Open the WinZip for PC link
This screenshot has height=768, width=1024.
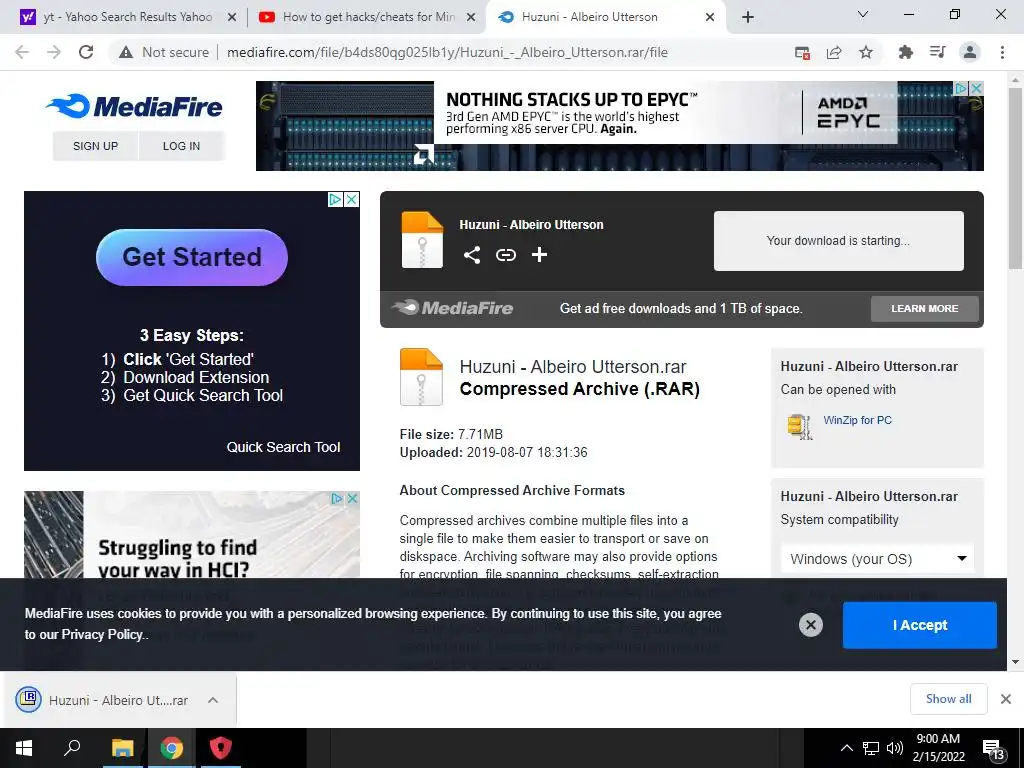pos(857,420)
